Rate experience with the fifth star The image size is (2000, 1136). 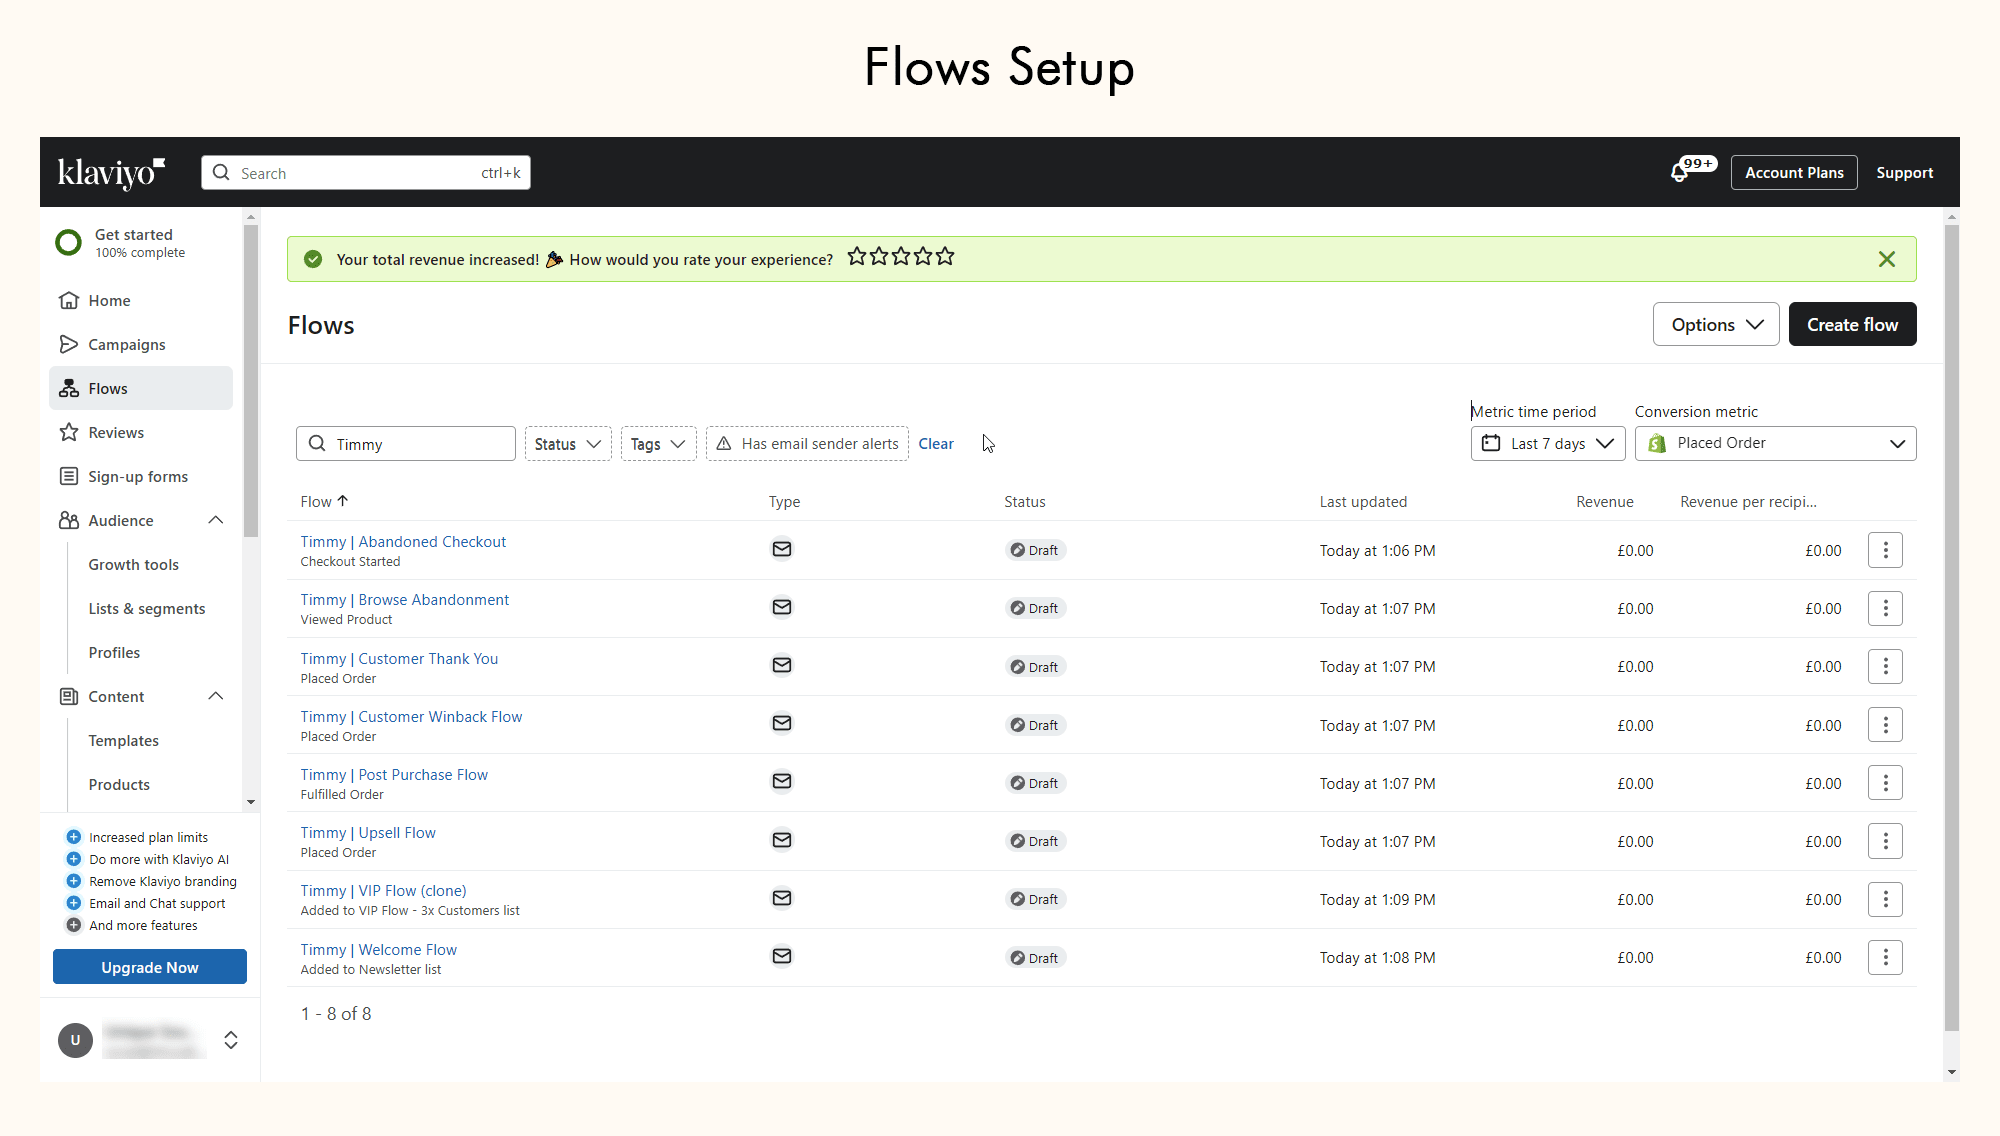point(945,257)
